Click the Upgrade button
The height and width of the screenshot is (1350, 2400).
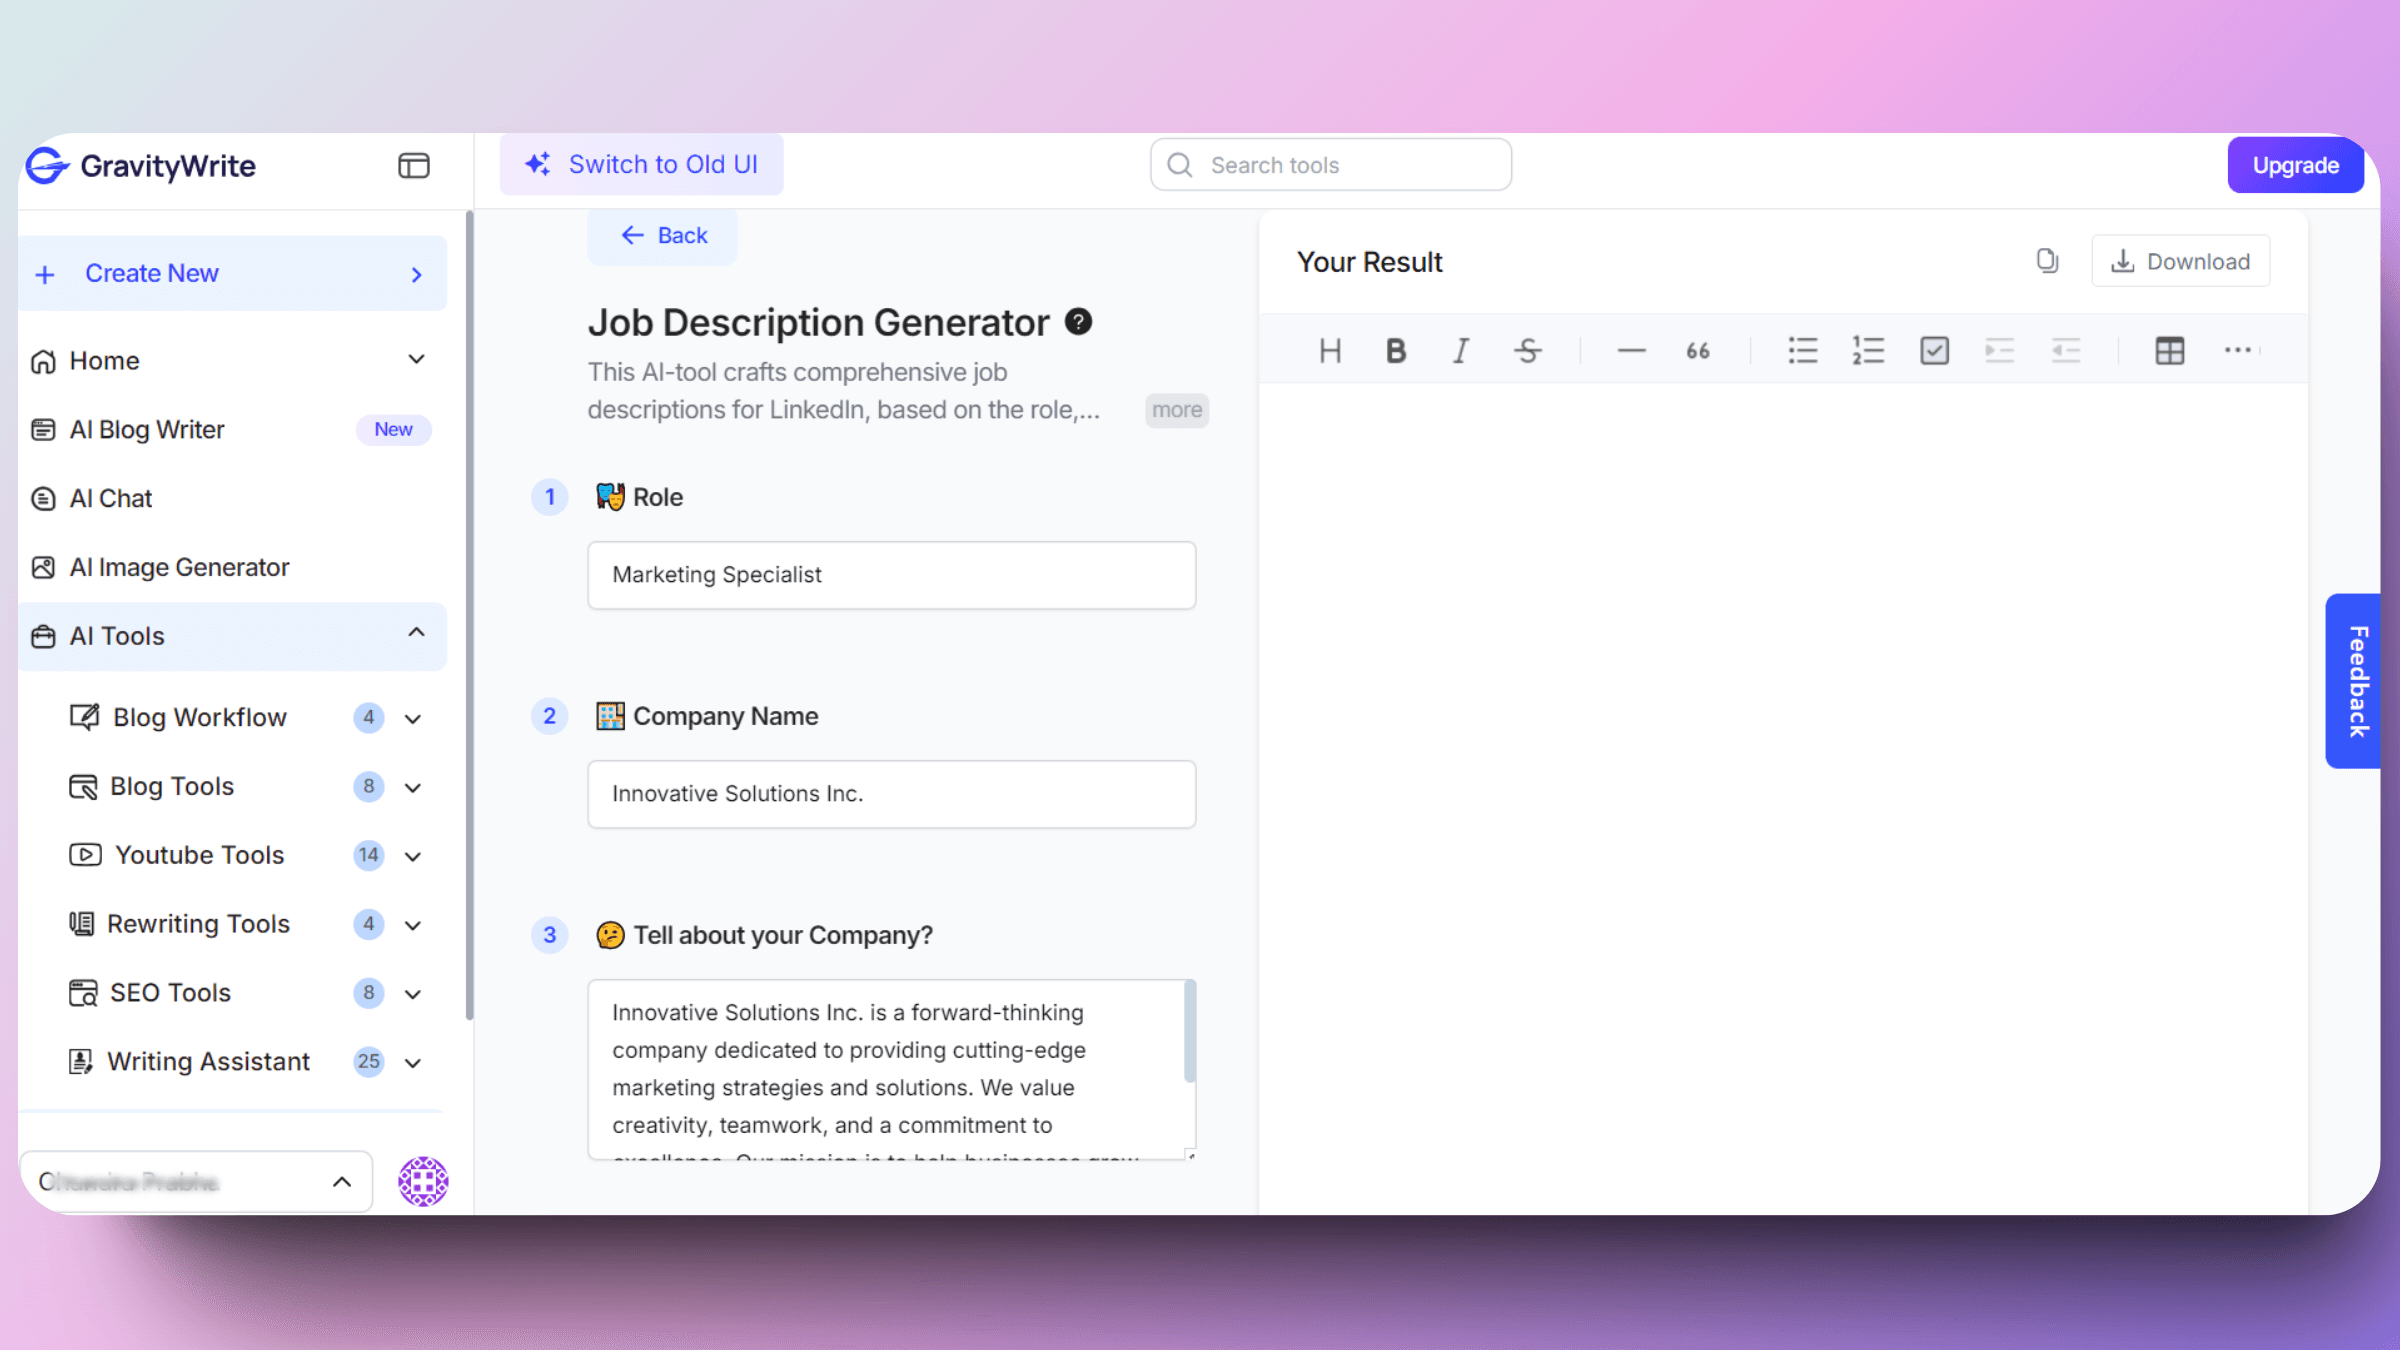tap(2295, 165)
